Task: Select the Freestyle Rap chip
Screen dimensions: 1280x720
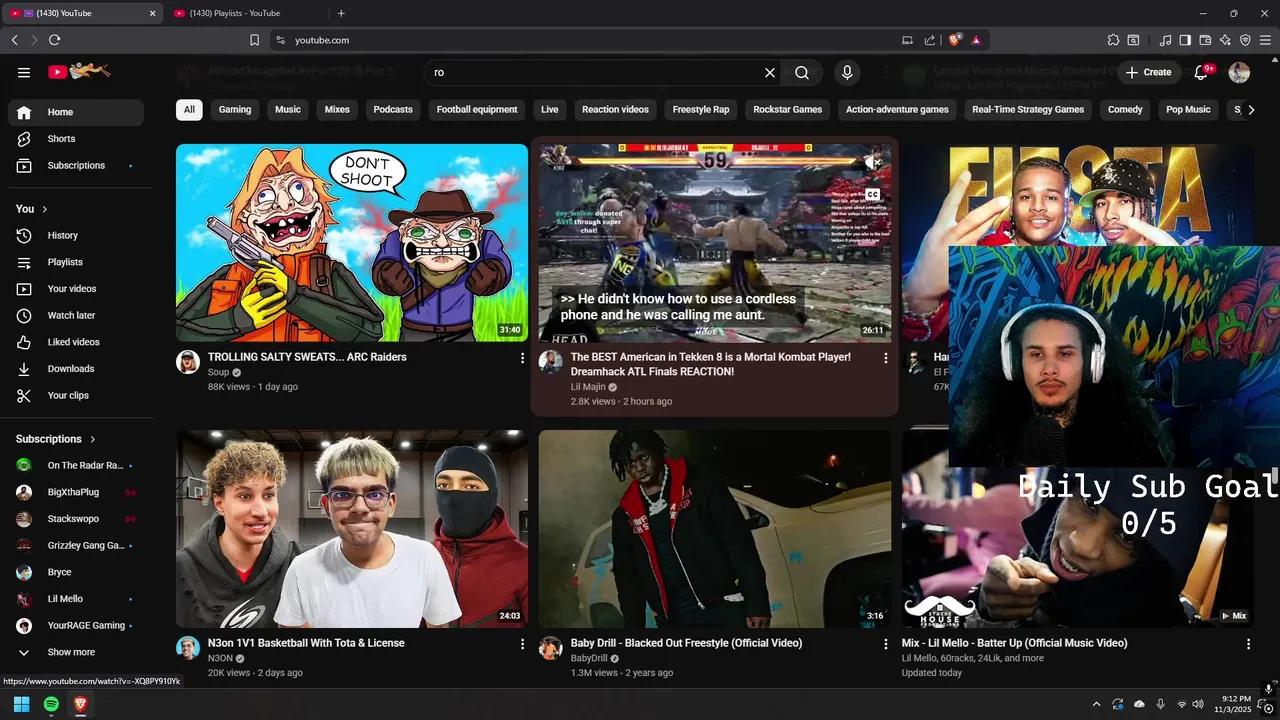Action: pos(701,110)
